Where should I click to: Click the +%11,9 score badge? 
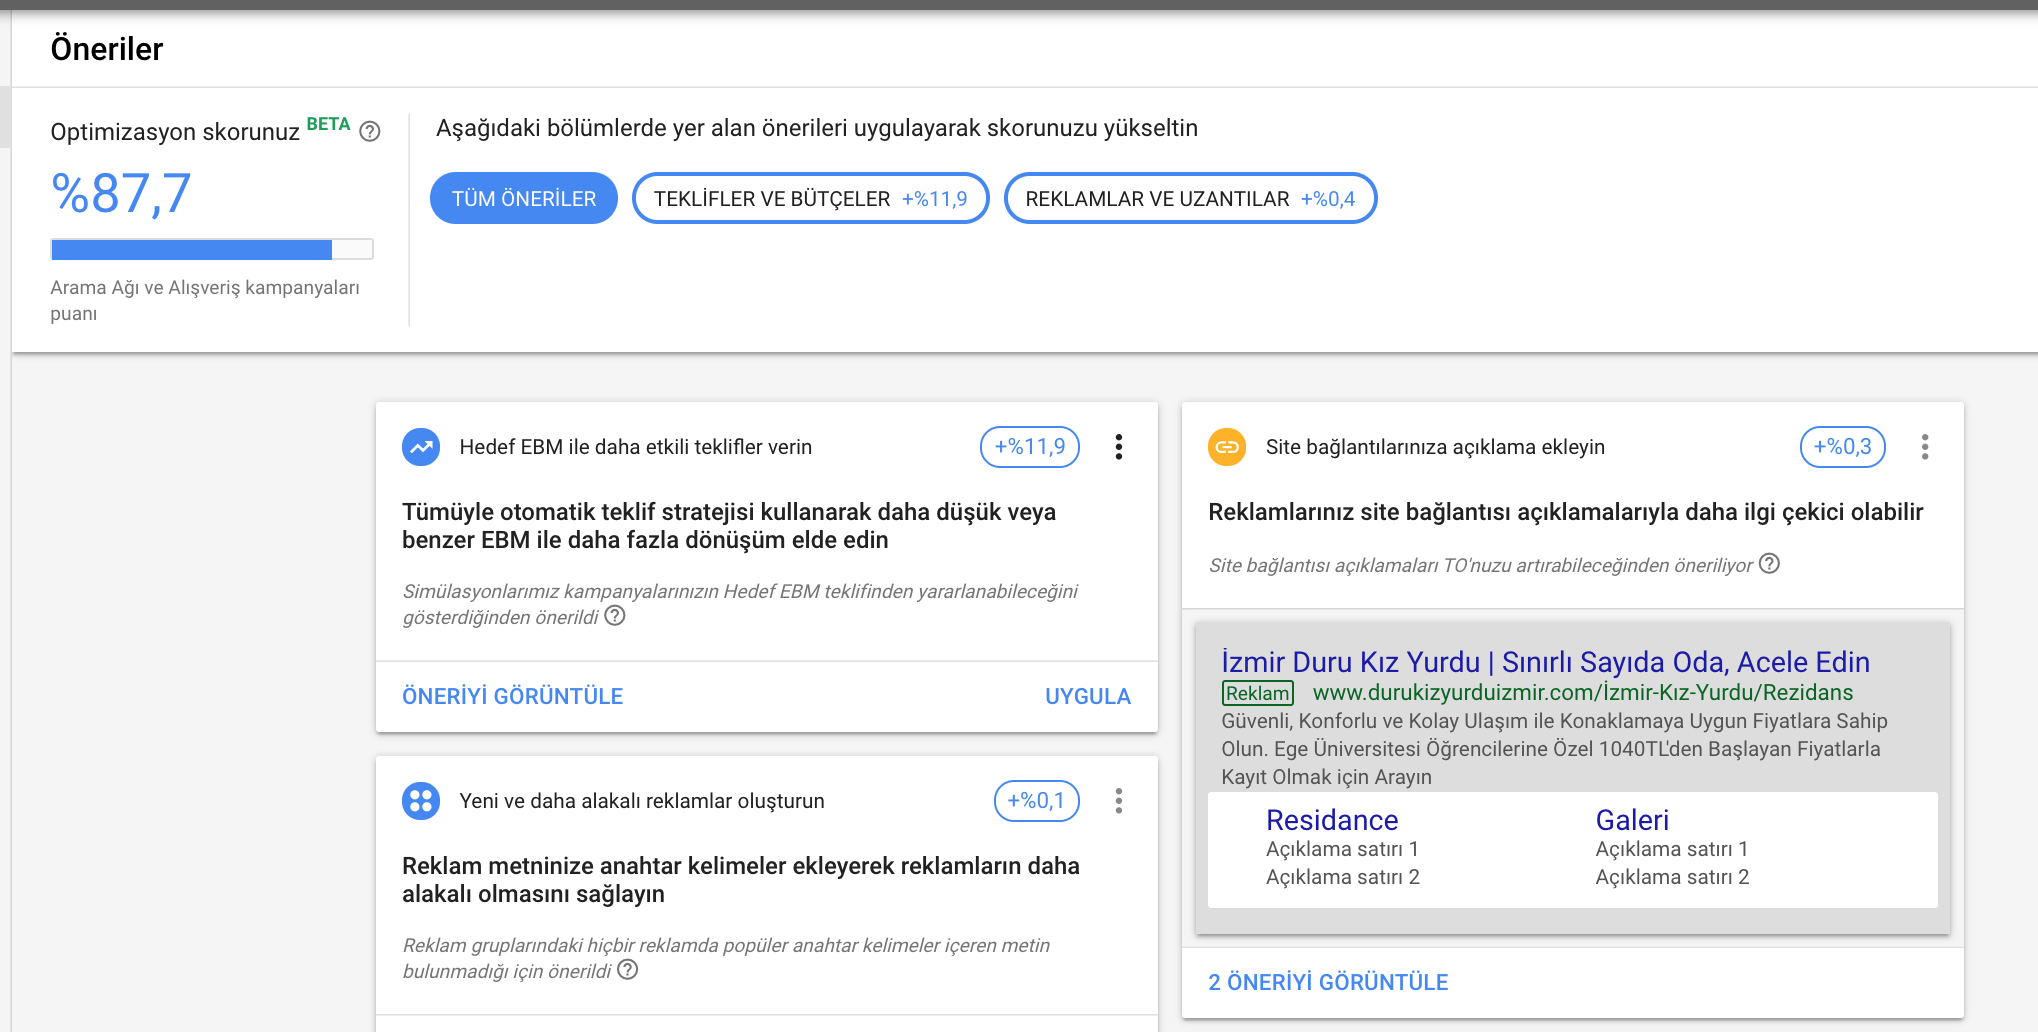(x=1029, y=447)
